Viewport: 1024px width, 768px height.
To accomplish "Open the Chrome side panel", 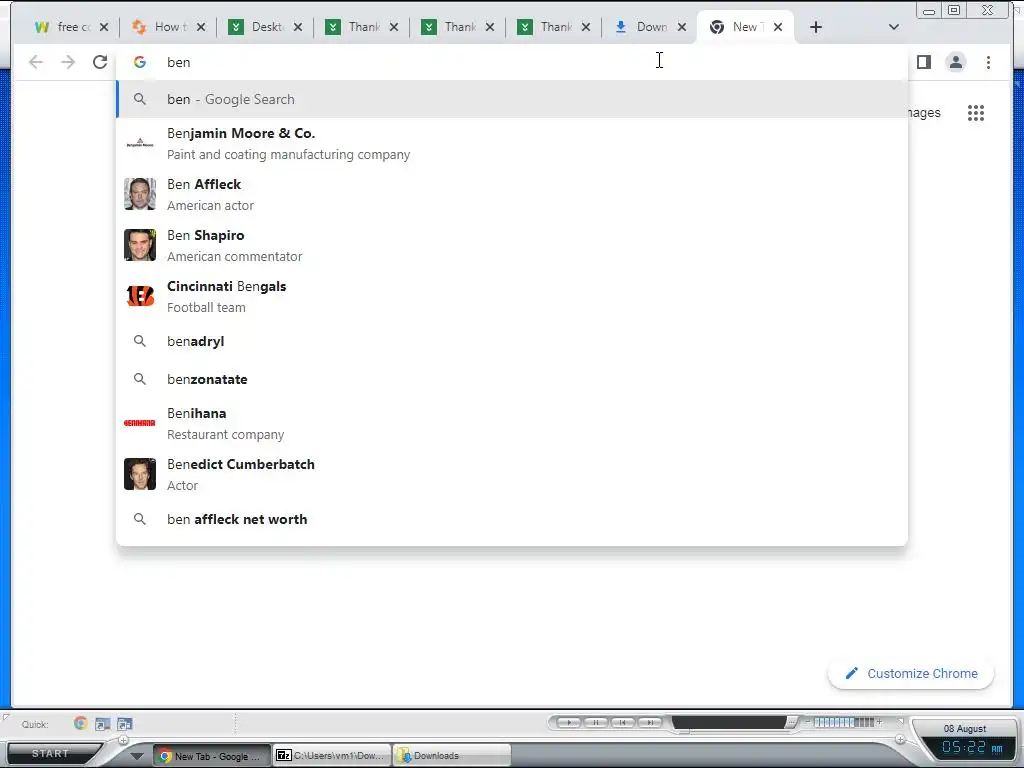I will (x=923, y=62).
